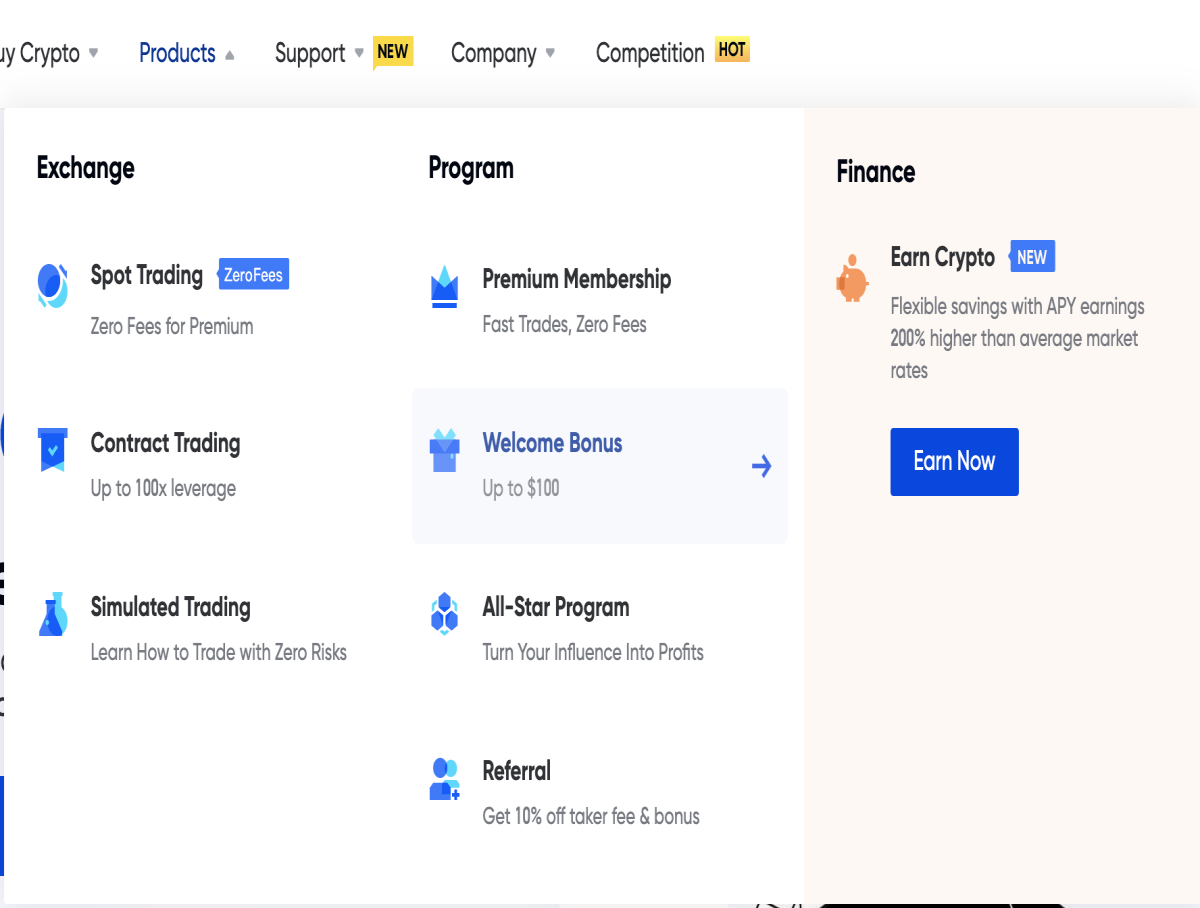Open the Competition menu item
The image size is (1200, 908).
(x=650, y=53)
